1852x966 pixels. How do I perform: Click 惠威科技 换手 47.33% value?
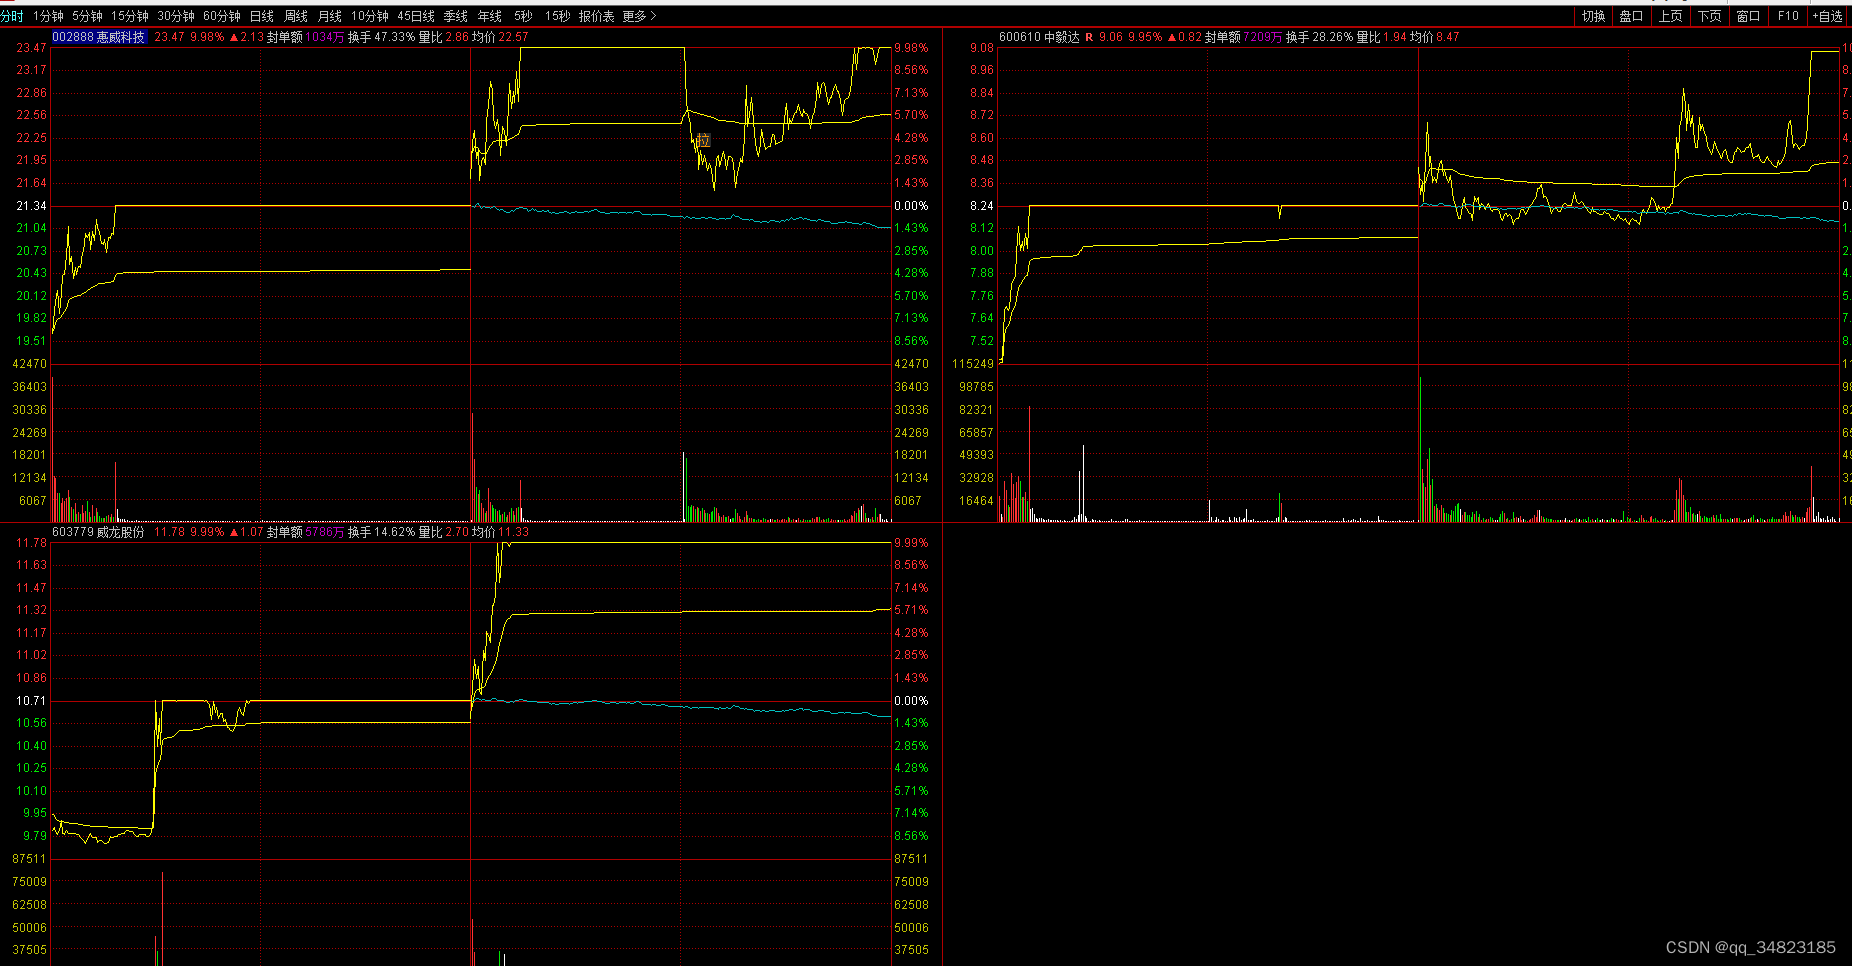tap(395, 37)
